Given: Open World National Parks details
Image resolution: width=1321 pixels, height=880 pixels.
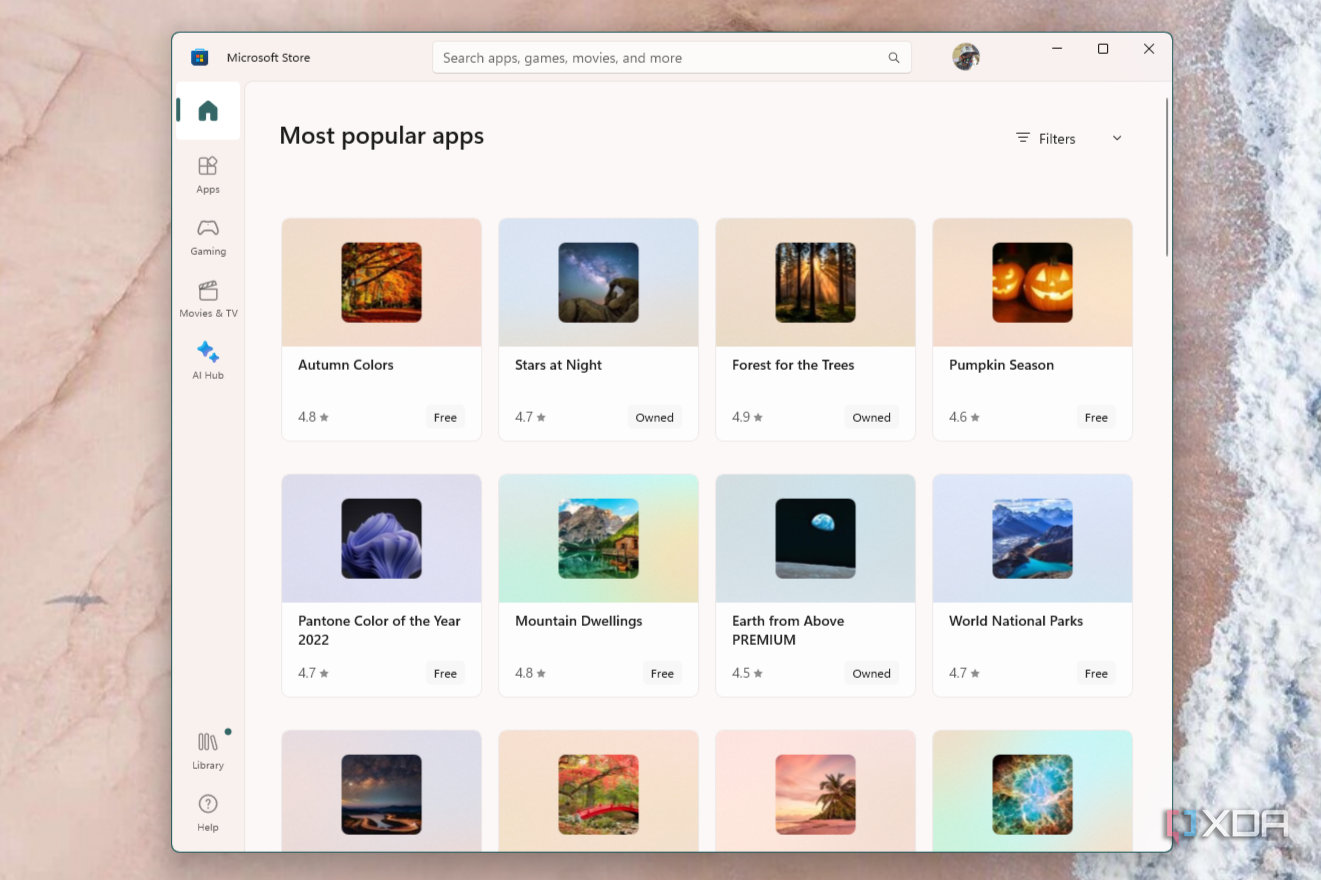Looking at the screenshot, I should coord(1031,585).
